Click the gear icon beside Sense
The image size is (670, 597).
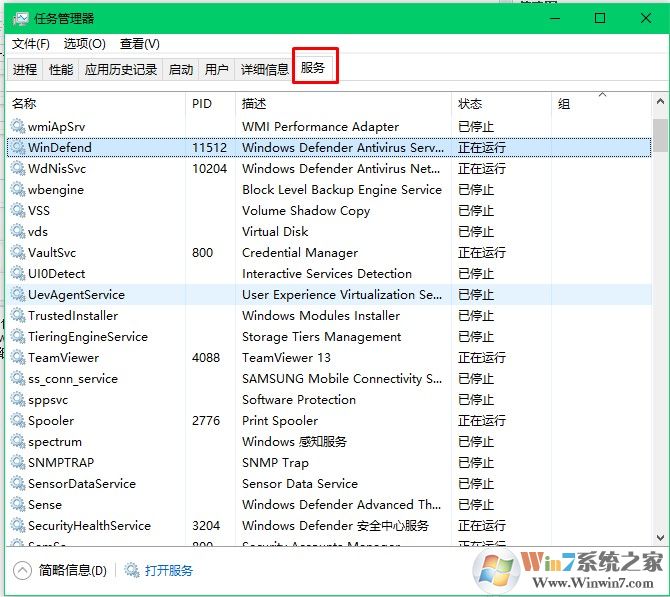tap(18, 504)
